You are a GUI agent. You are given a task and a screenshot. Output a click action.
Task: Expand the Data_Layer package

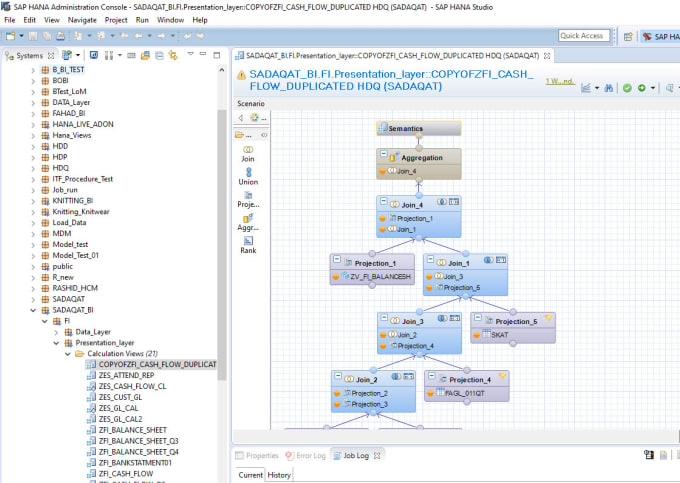tap(56, 332)
